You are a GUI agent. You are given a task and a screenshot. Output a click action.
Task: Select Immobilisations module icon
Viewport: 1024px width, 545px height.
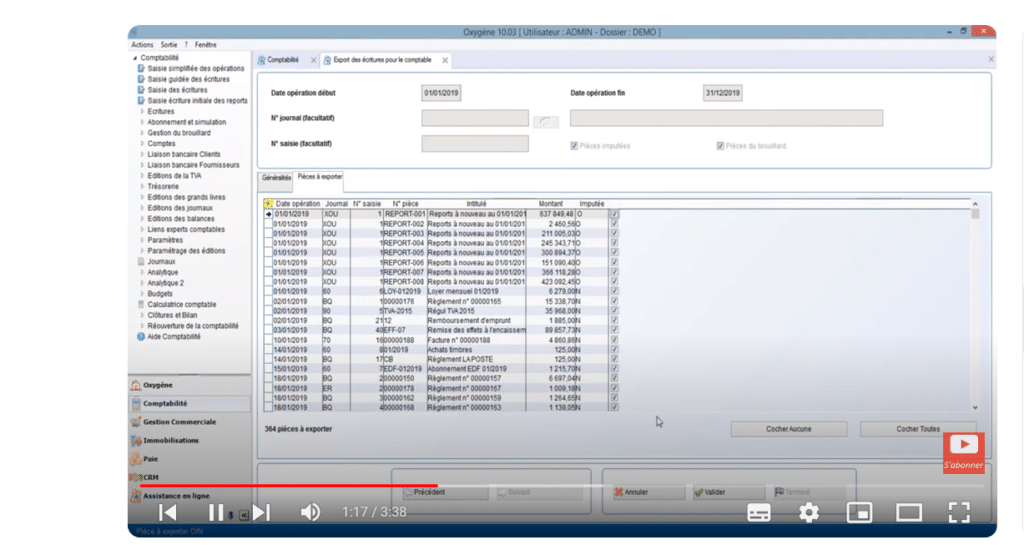(x=136, y=441)
